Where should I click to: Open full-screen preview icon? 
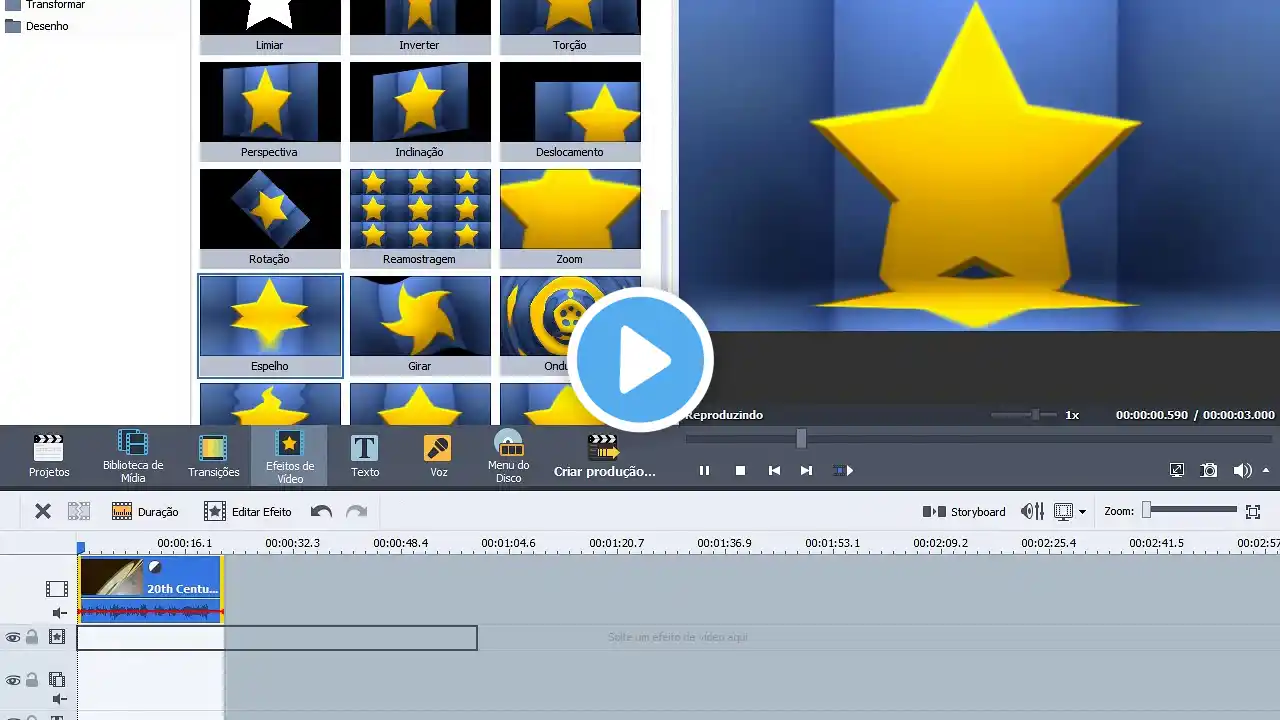[1177, 470]
